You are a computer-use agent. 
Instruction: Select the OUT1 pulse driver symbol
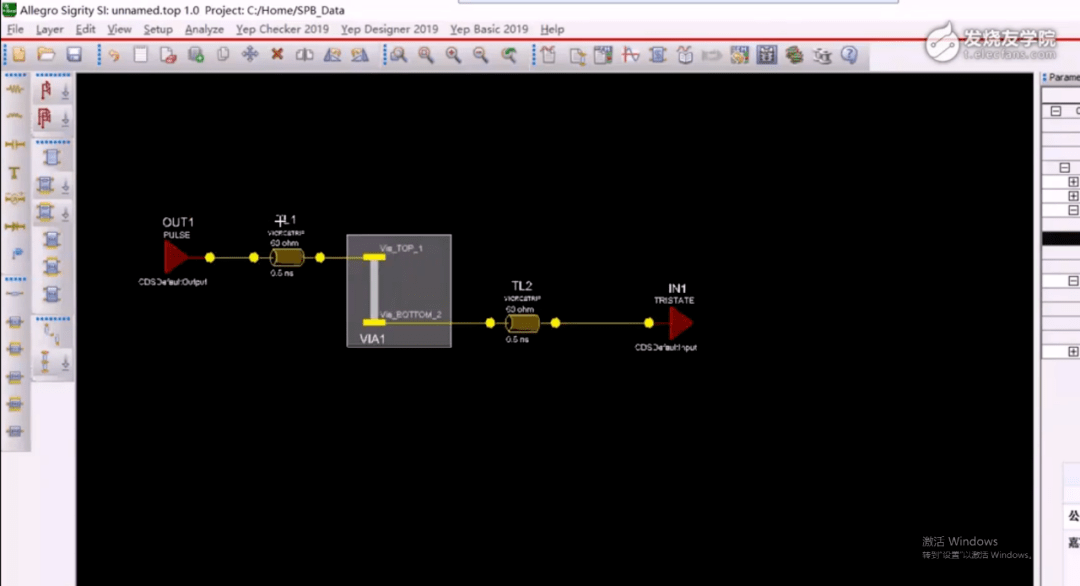coord(176,258)
